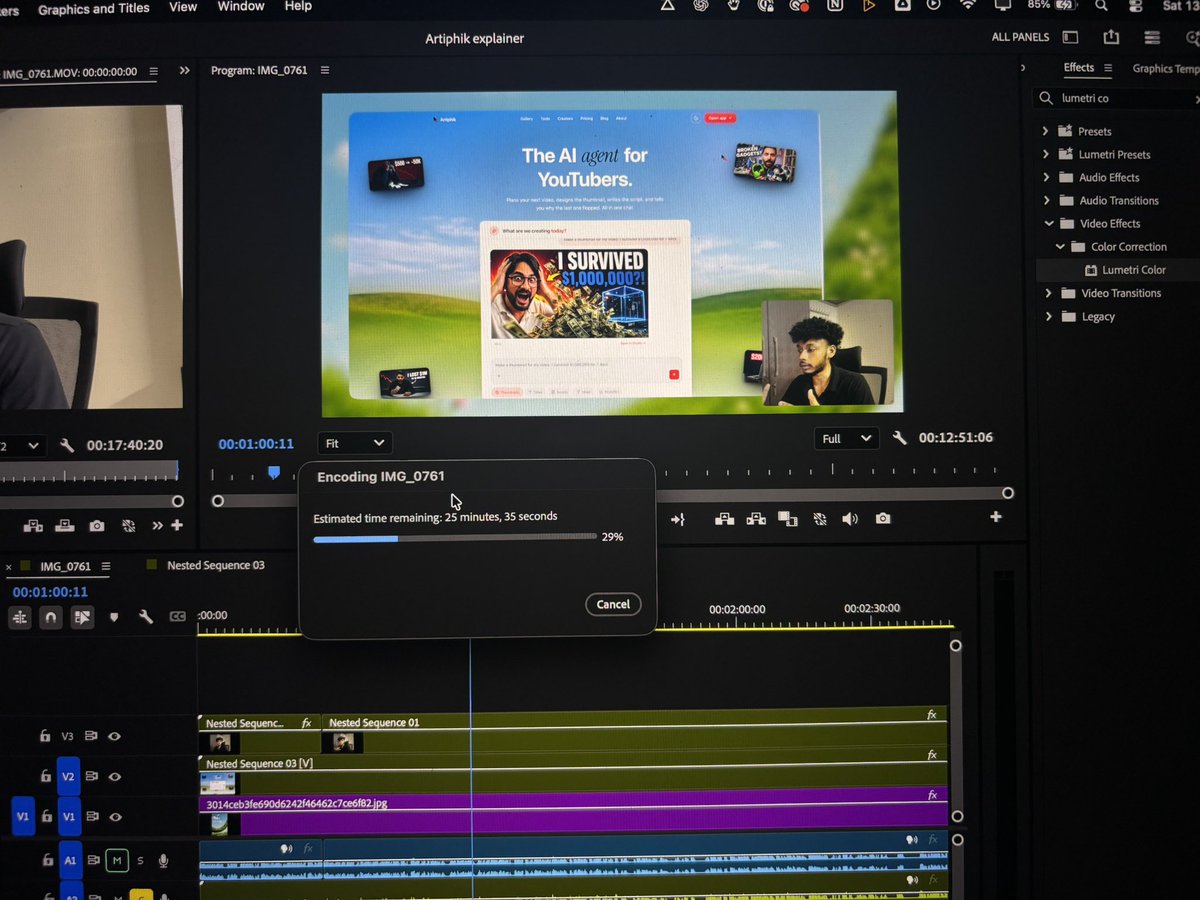This screenshot has width=1200, height=900.
Task: Toggle V1 track output eye
Action: [114, 817]
